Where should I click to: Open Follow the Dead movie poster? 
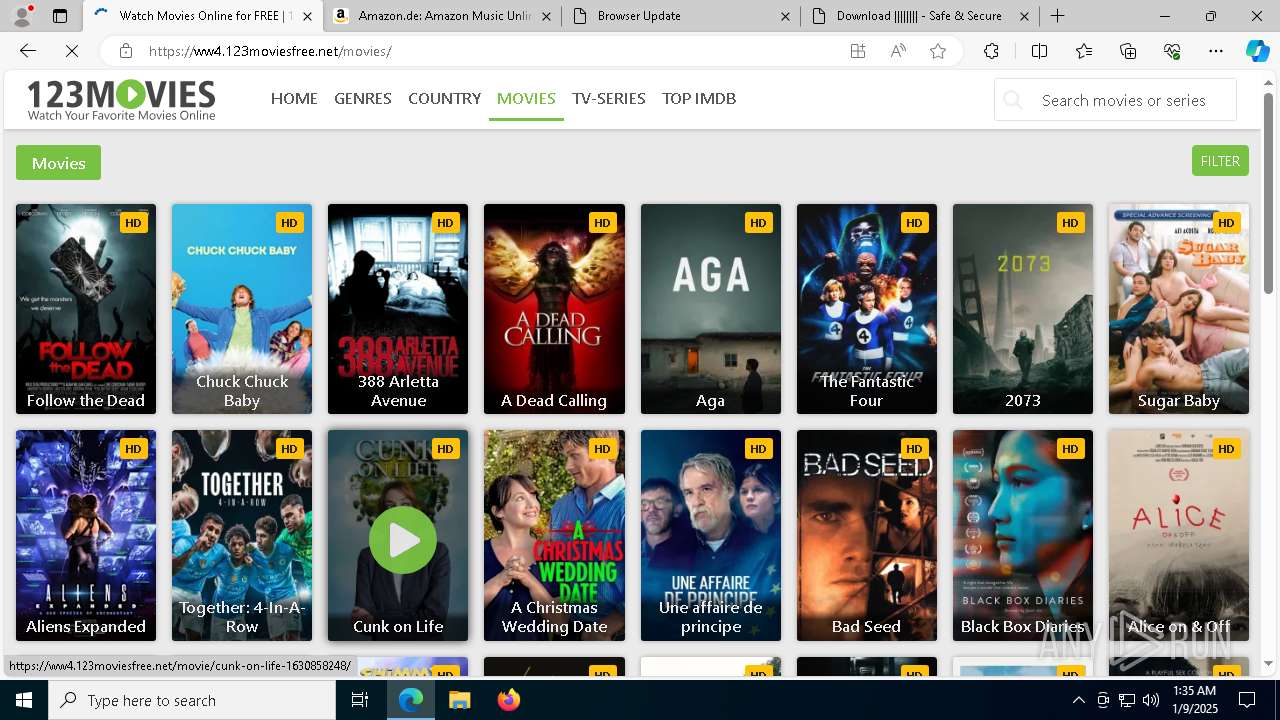click(x=86, y=309)
